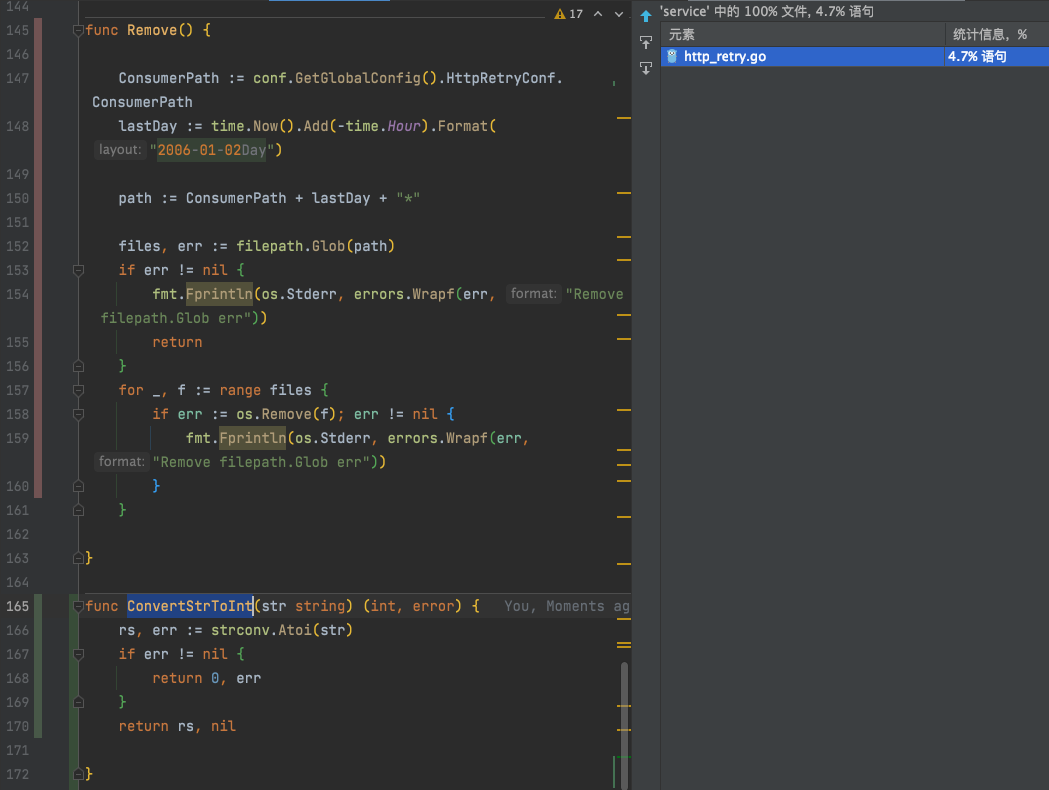The image size is (1049, 790).
Task: Click the yellow warning inspection icon
Action: 560,14
